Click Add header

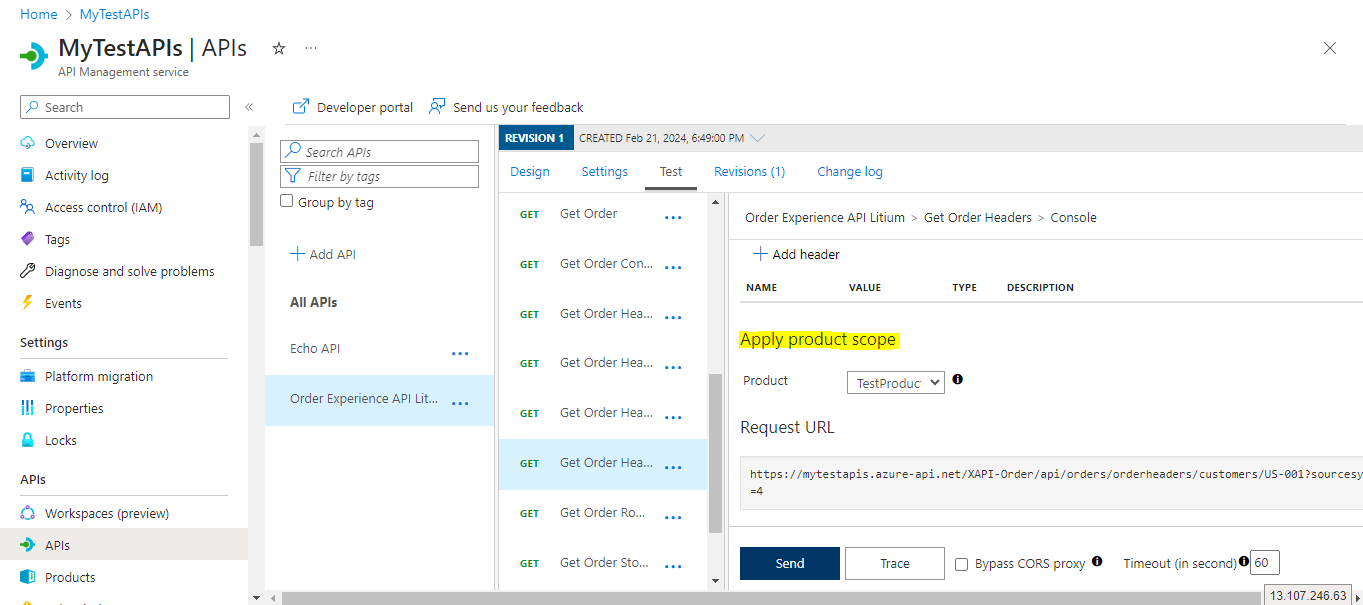point(797,254)
